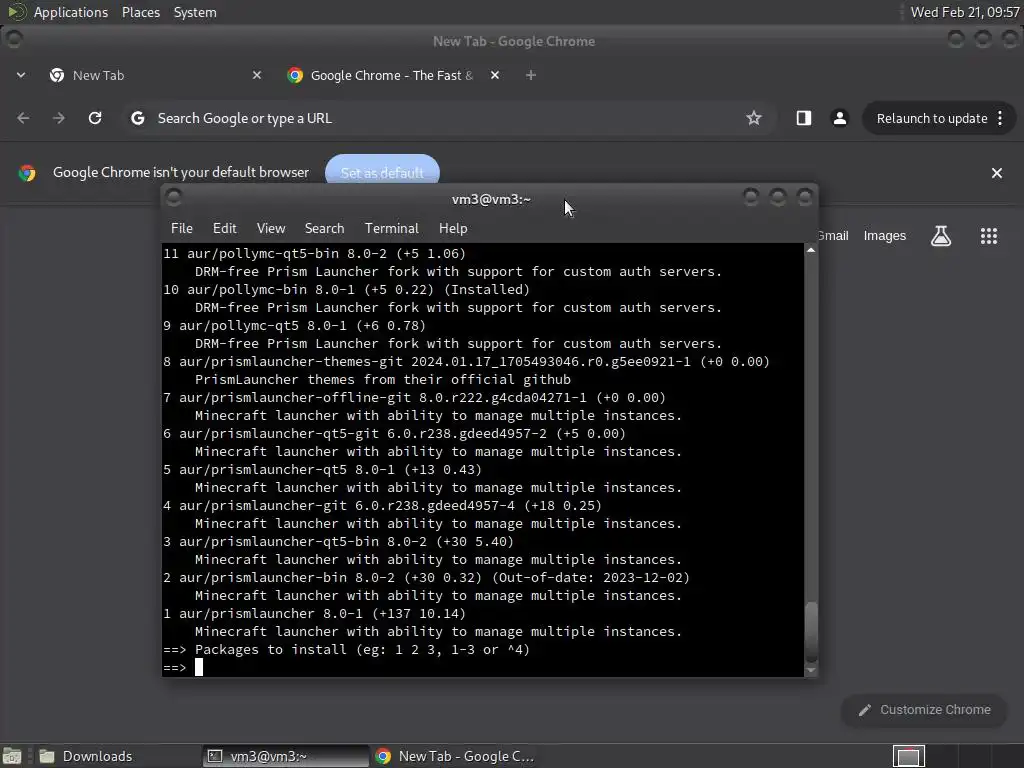Click the show desktop icon in bottom panel
1024x768 pixels.
click(x=12, y=756)
